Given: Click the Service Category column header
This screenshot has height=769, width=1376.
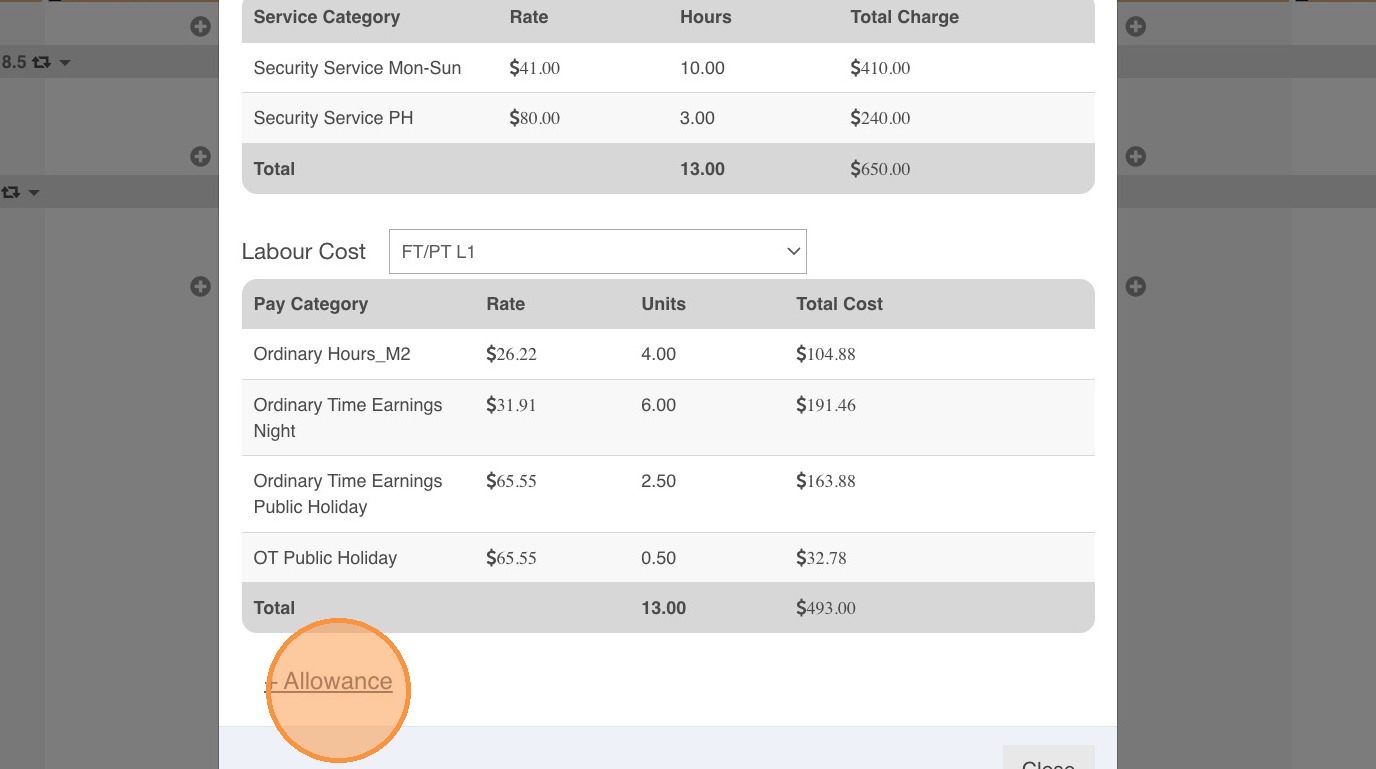Looking at the screenshot, I should (326, 17).
